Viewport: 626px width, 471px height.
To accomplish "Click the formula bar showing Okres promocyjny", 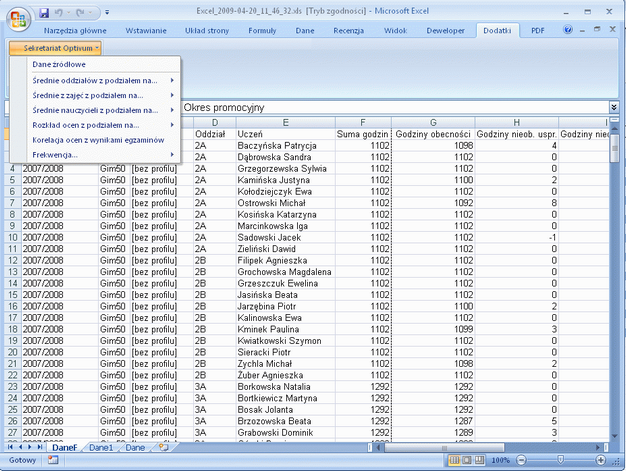I will [395, 107].
